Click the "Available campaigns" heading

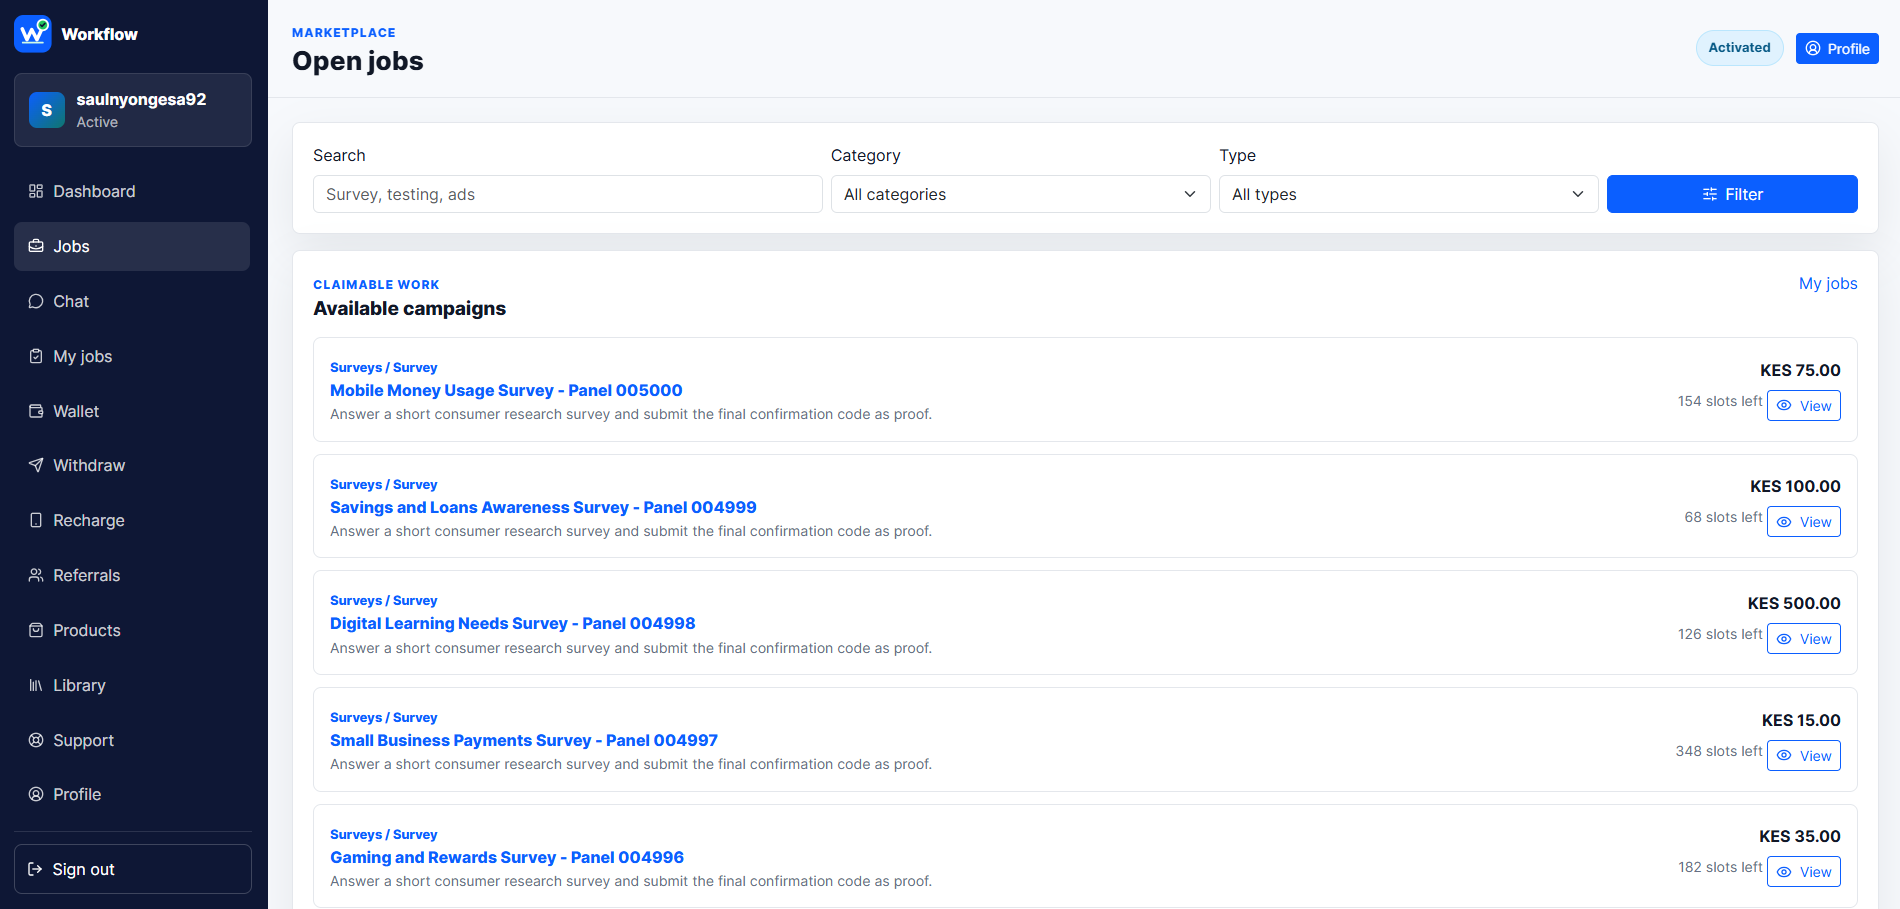[410, 308]
